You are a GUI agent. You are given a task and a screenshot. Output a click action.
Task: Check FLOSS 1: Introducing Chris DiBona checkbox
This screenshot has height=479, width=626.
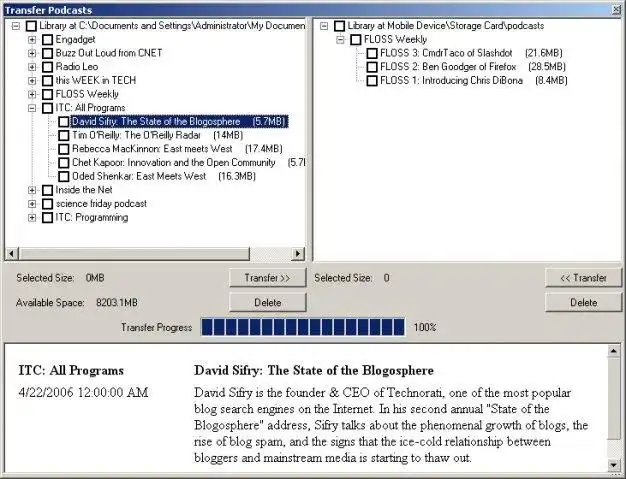click(x=372, y=81)
